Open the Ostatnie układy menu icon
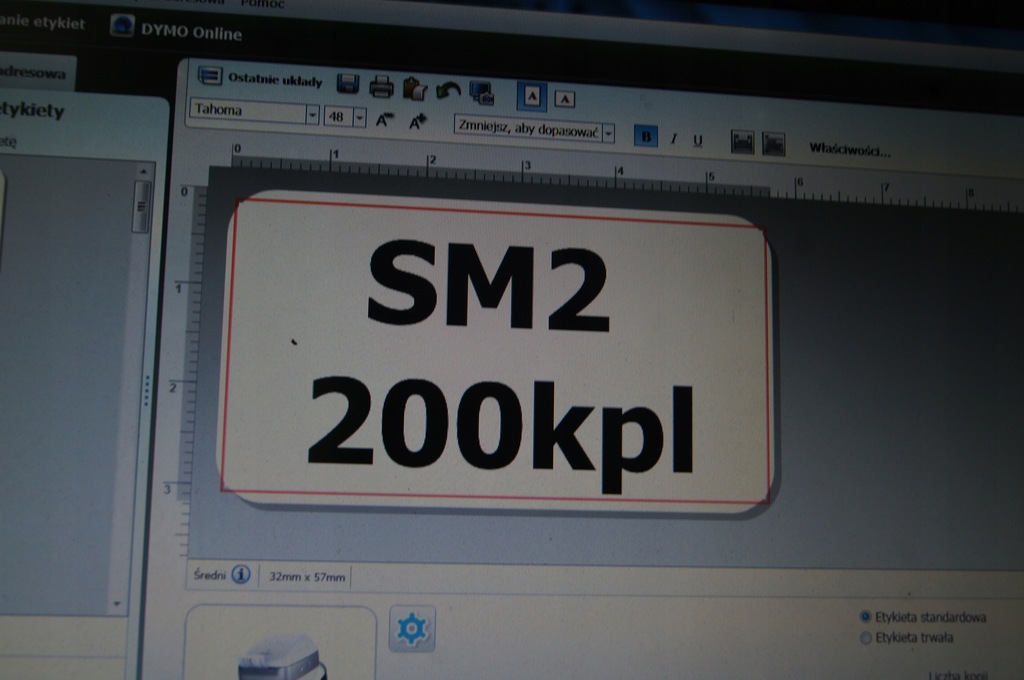The height and width of the screenshot is (680, 1024). (210, 79)
